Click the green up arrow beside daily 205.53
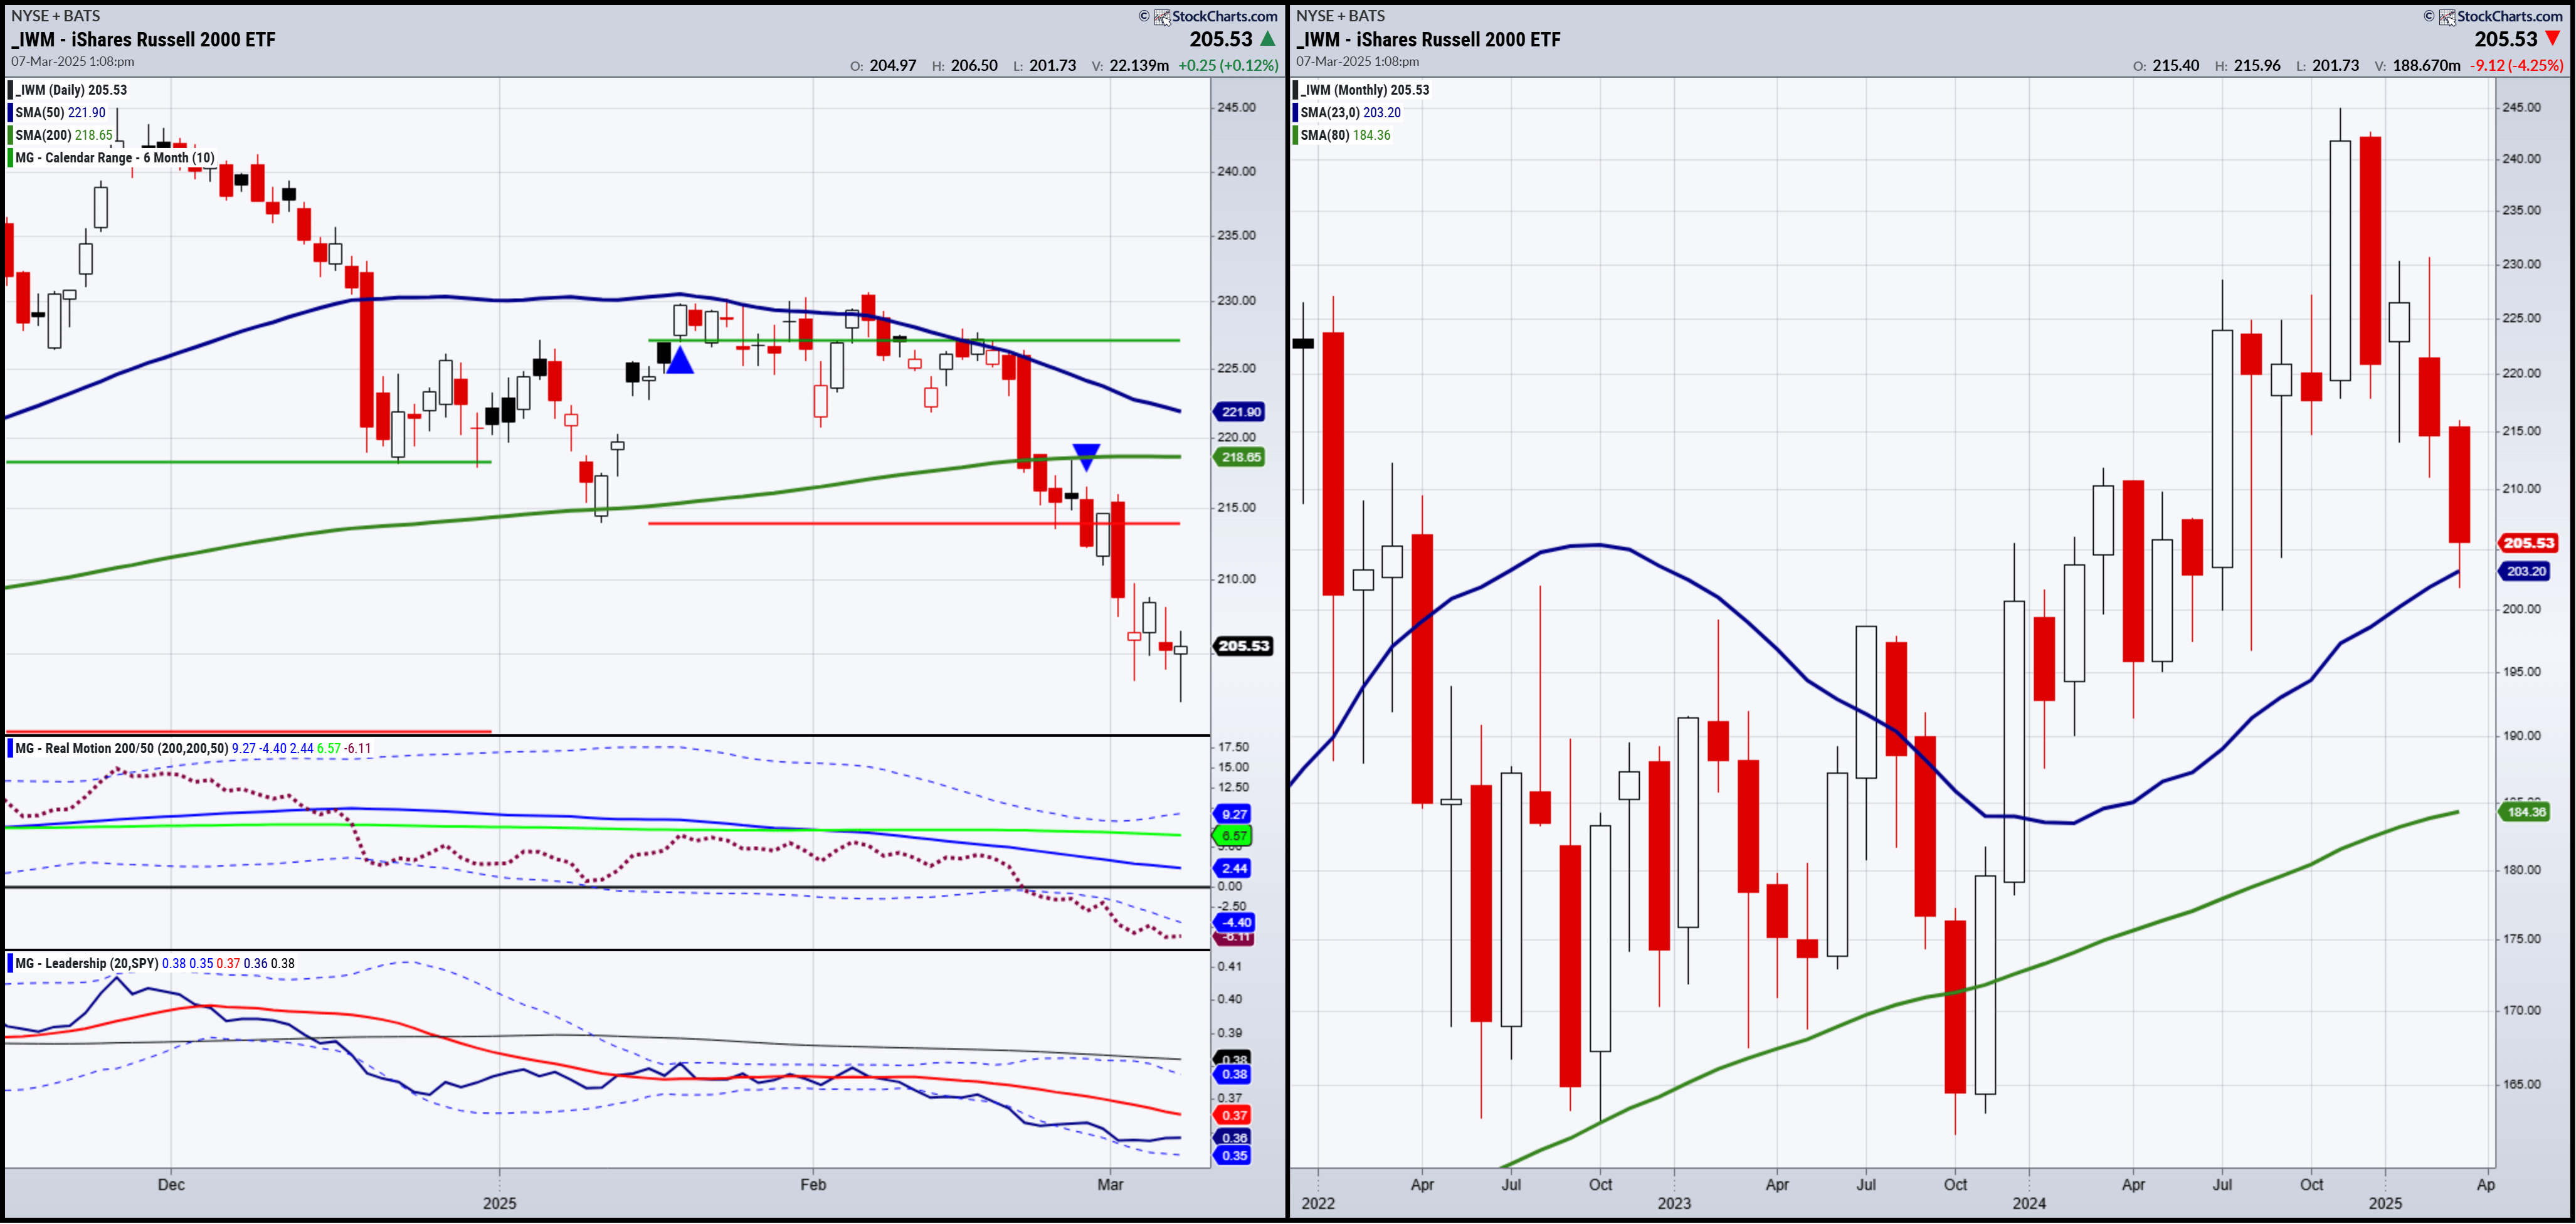Image resolution: width=2576 pixels, height=1224 pixels. tap(1268, 39)
